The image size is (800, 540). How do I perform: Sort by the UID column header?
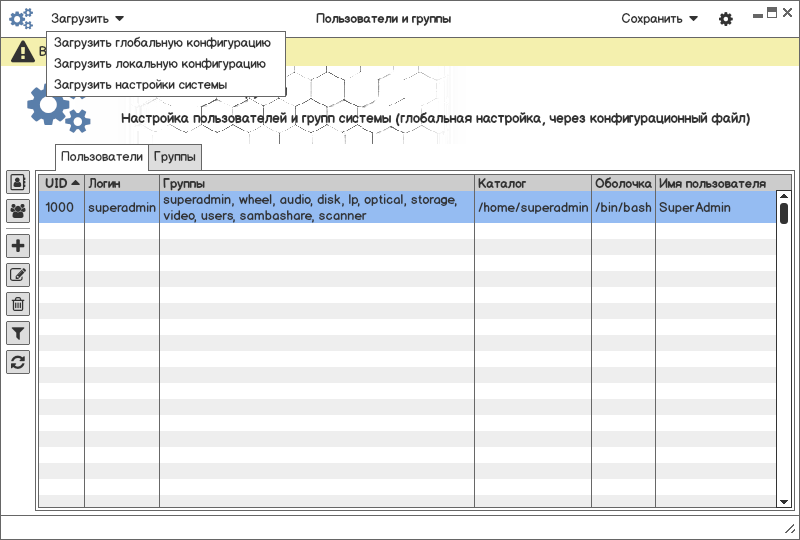62,184
